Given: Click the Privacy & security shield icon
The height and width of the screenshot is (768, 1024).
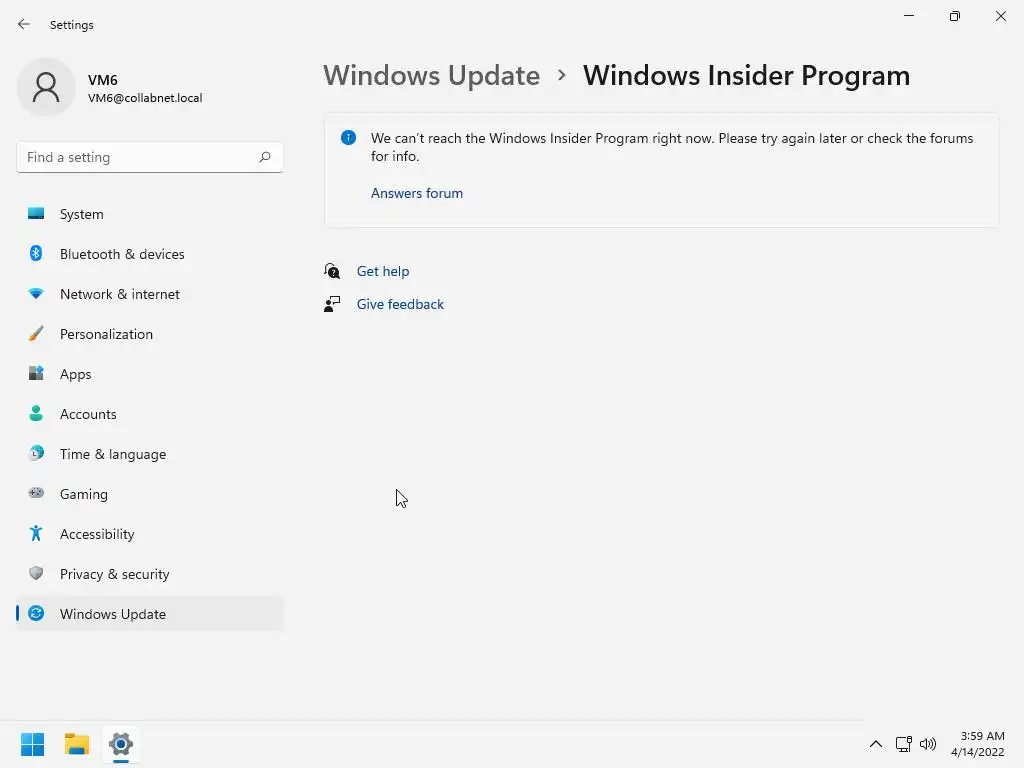Looking at the screenshot, I should tap(36, 573).
